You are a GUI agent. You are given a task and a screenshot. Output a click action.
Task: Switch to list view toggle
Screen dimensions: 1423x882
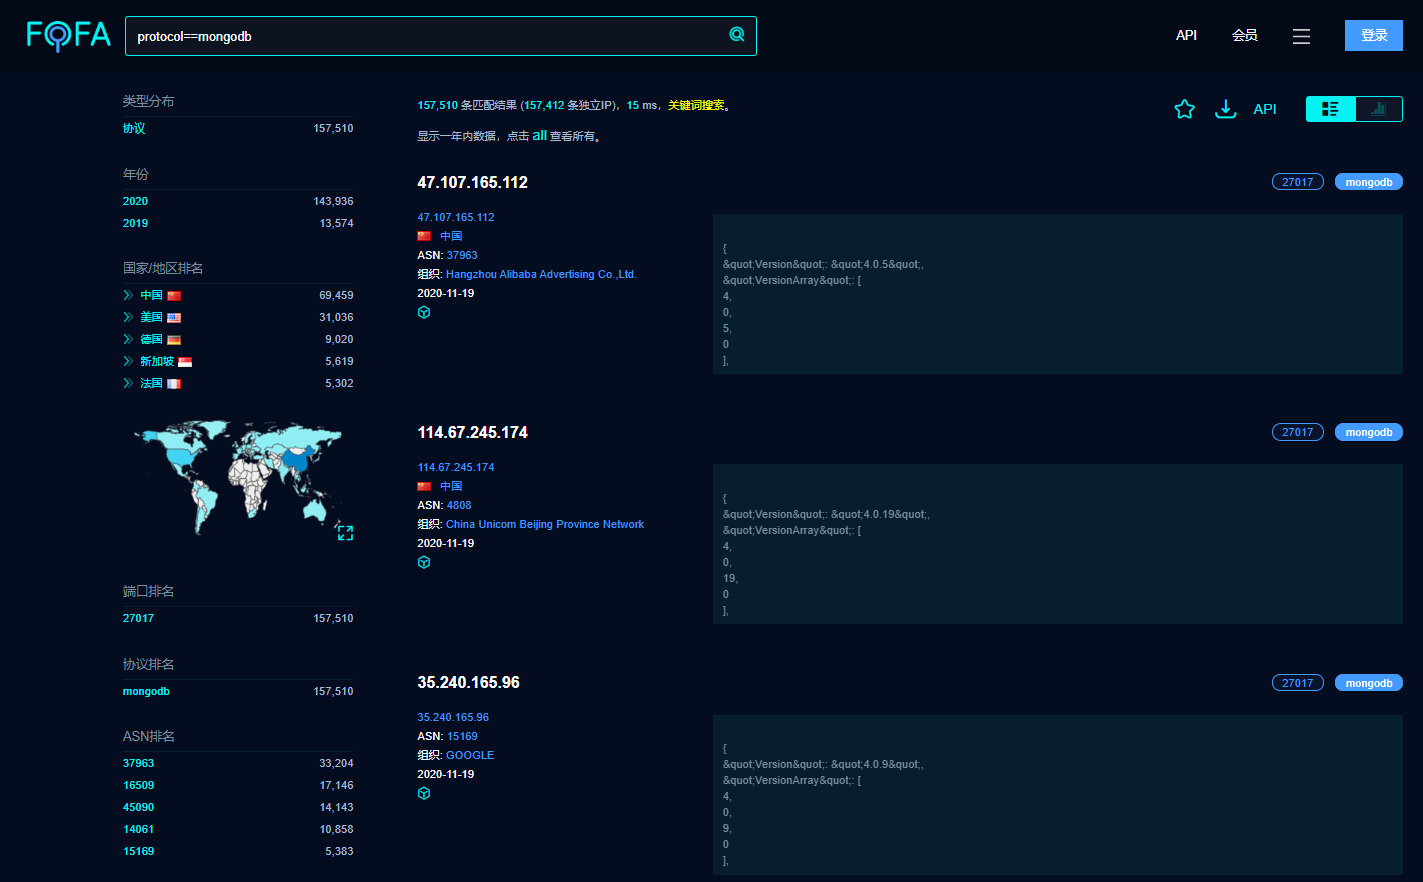tap(1331, 109)
